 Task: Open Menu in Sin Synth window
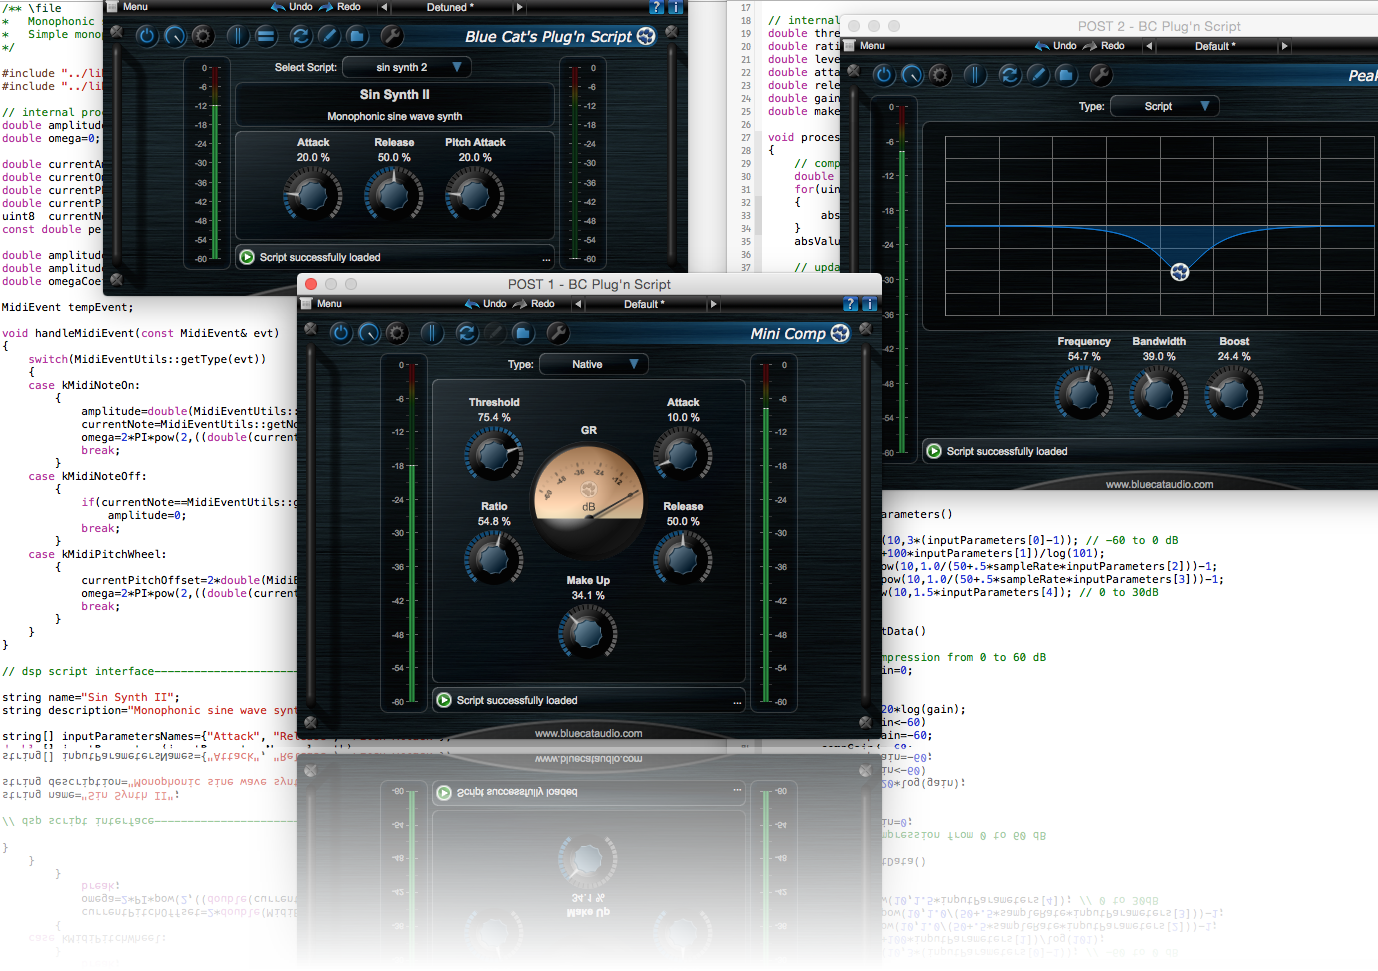[x=129, y=7]
